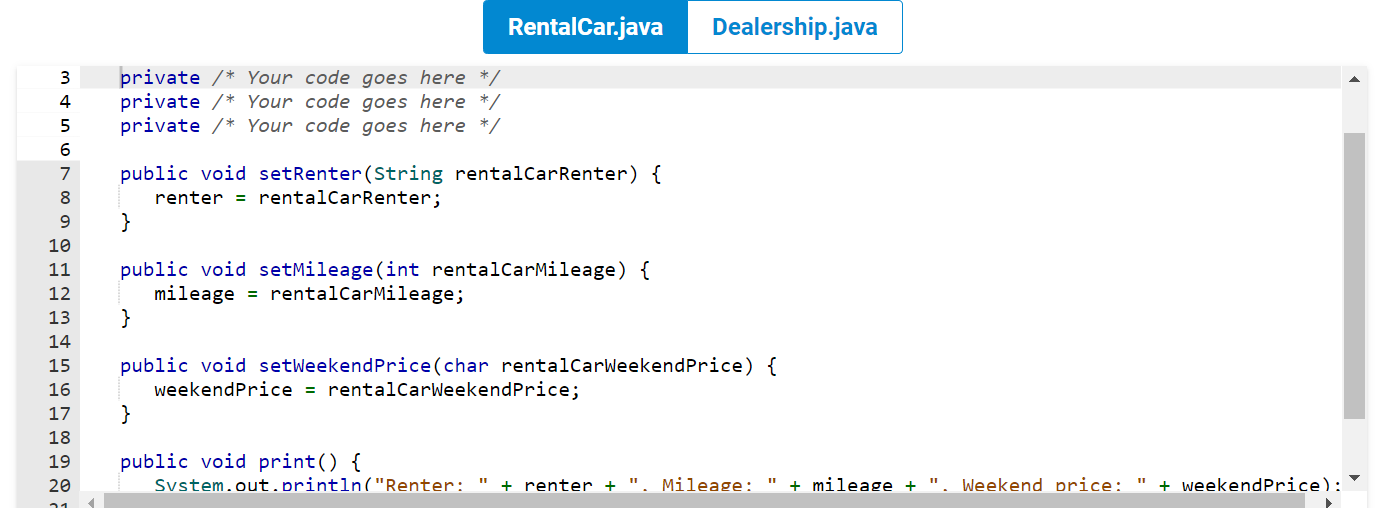Click the vertical scrollbar up arrow
The width and height of the screenshot is (1381, 508).
pos(1354,79)
